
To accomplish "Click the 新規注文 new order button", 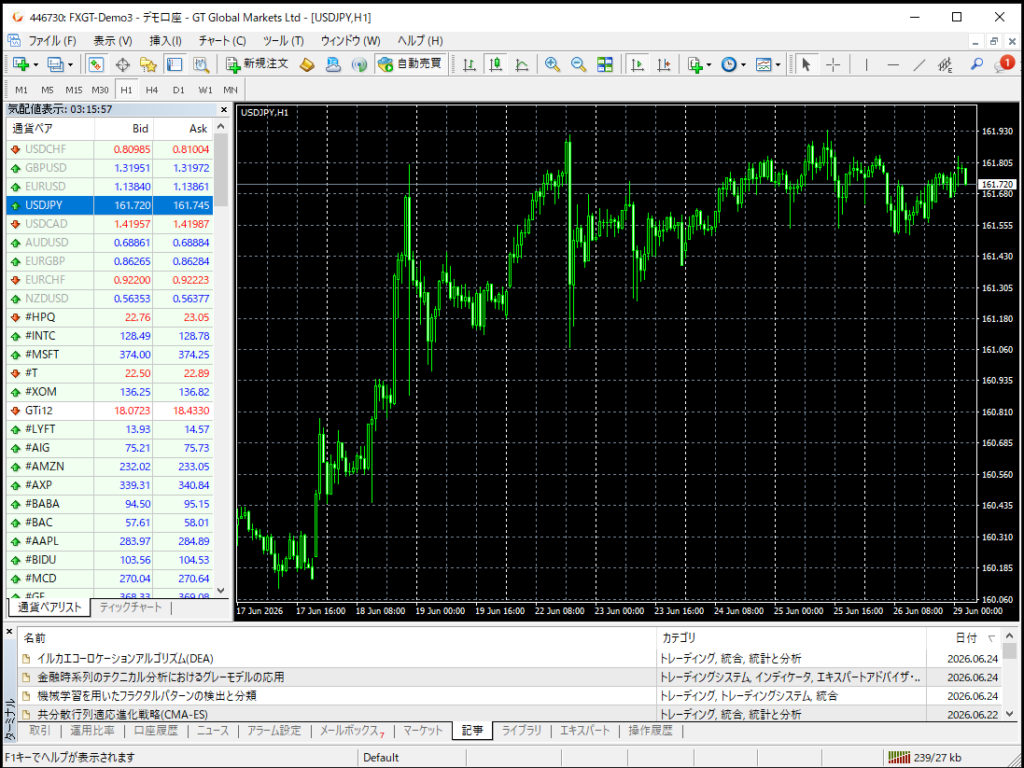I will click(257, 64).
